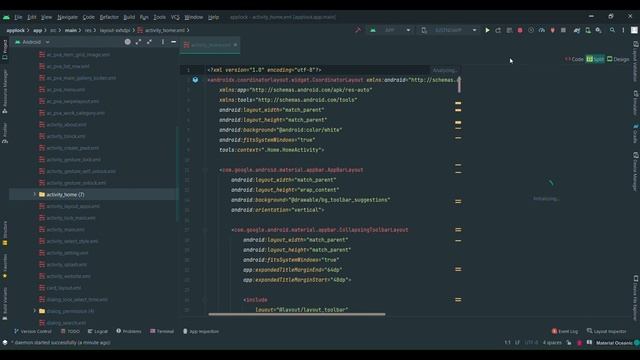Fold the CollapsingToolbarLayout tag in gutter

point(205,230)
